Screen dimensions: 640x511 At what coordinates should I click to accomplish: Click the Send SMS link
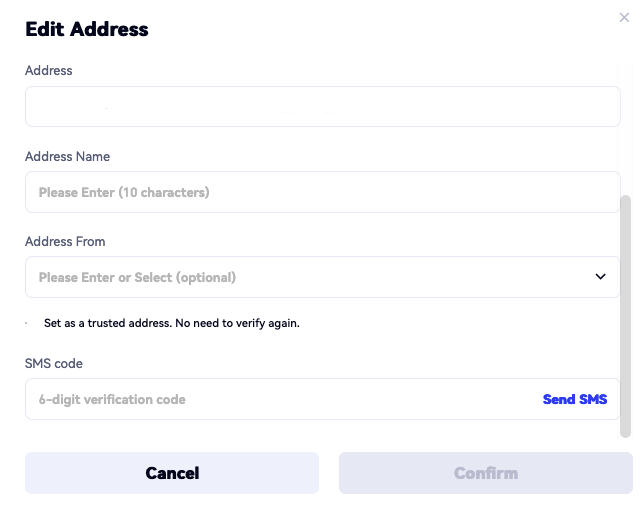click(574, 399)
